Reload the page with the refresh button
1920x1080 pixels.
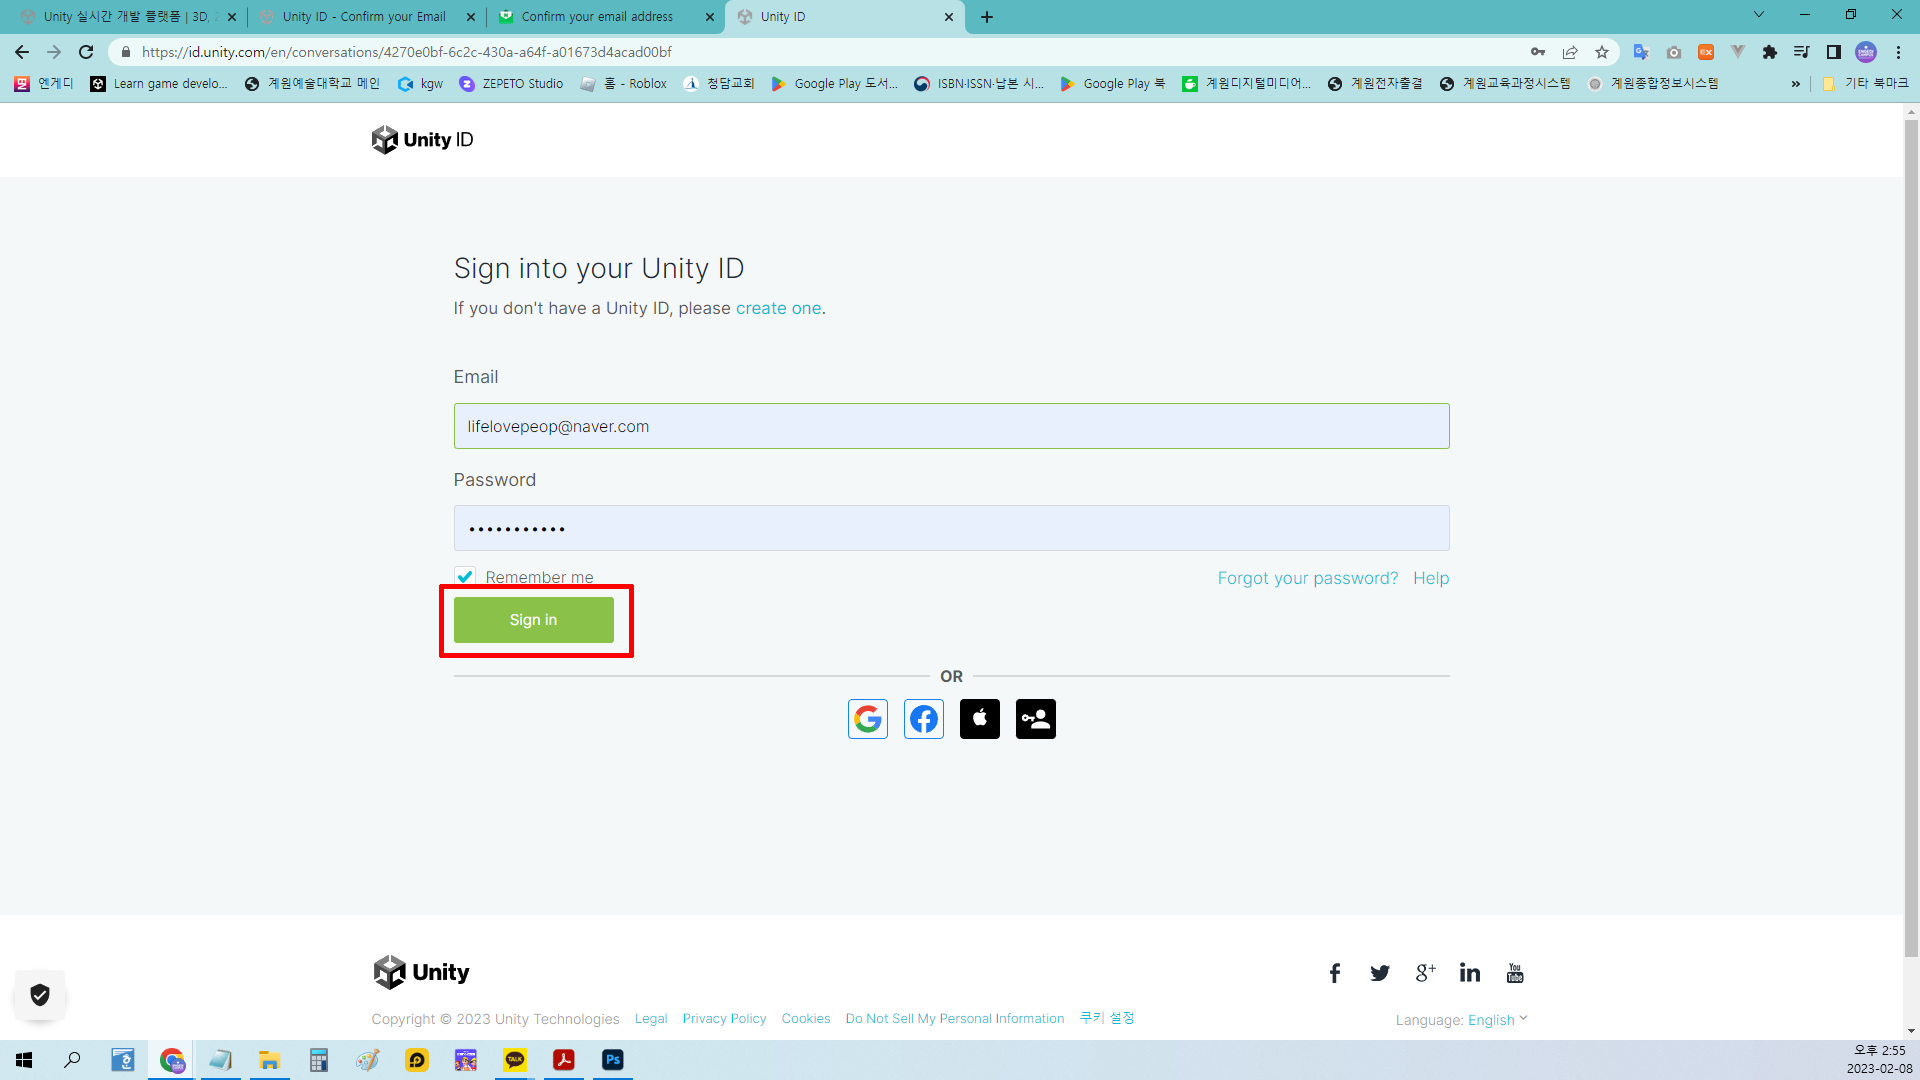point(86,52)
